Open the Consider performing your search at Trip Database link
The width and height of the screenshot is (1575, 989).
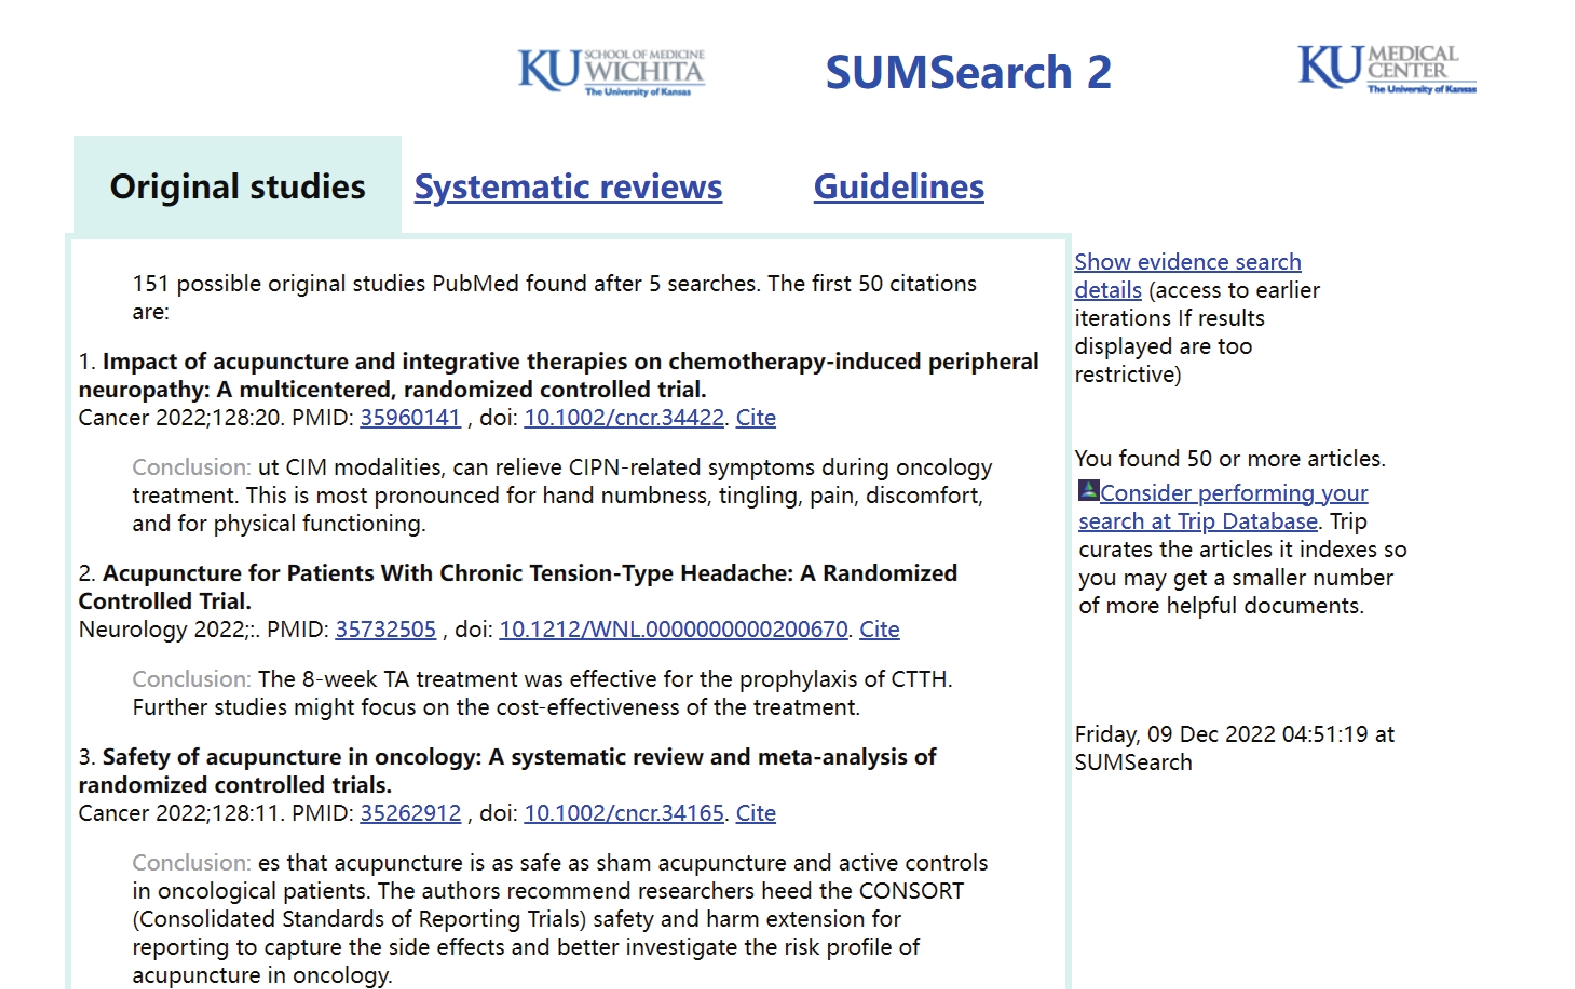click(x=1223, y=507)
